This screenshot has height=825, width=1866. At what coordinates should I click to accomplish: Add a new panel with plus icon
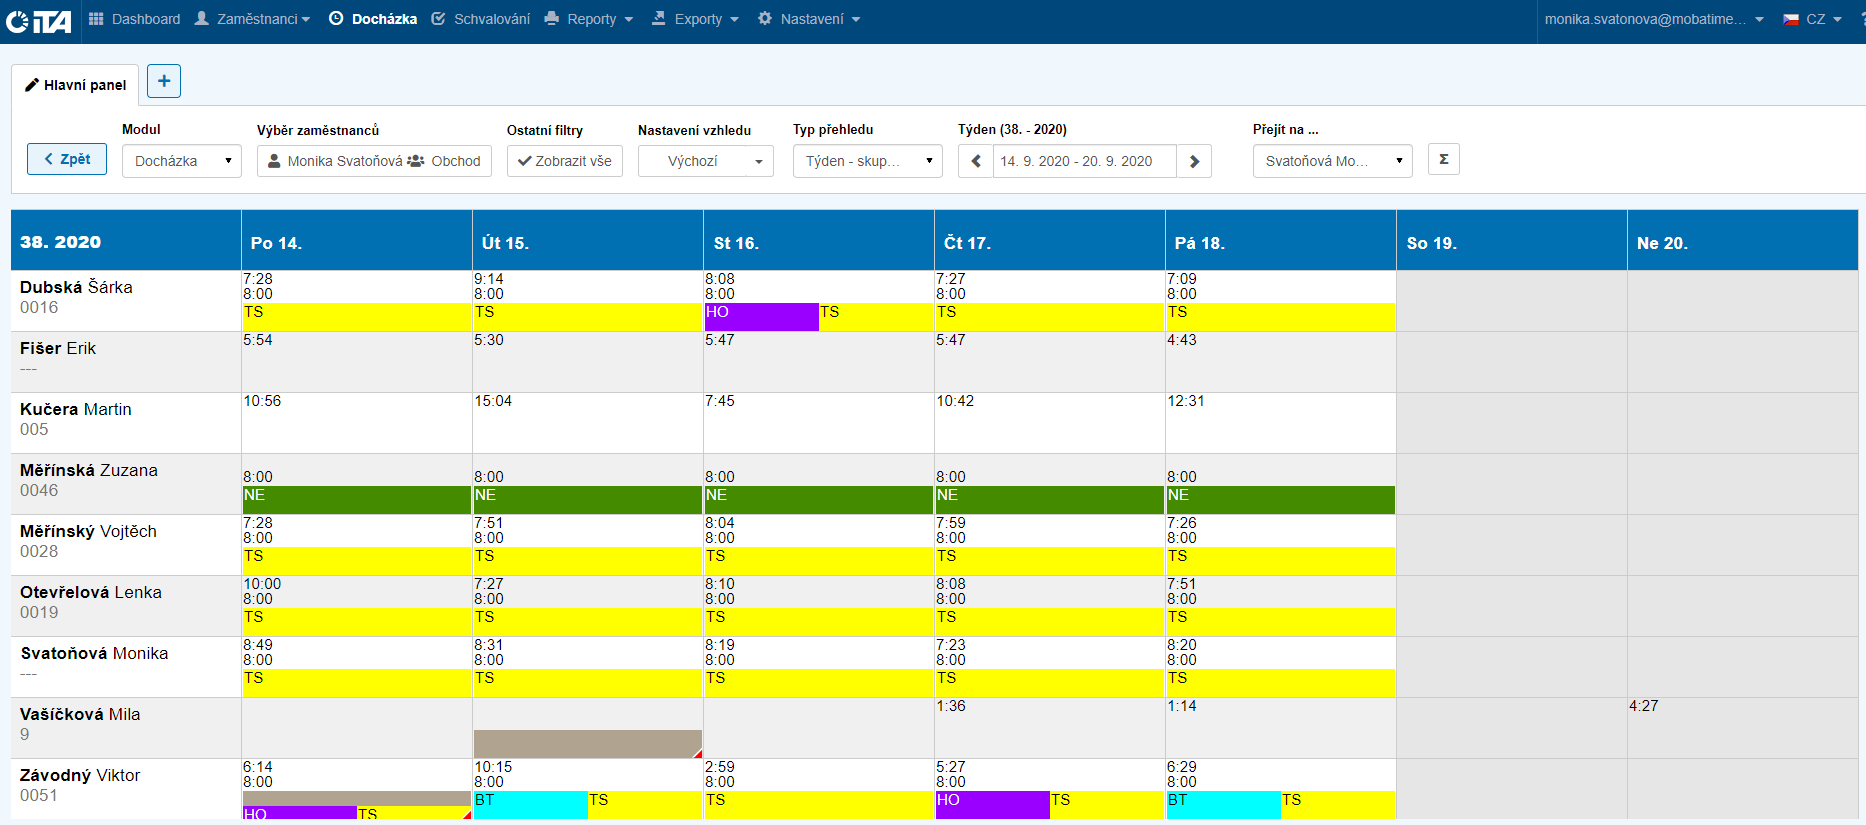[x=164, y=81]
